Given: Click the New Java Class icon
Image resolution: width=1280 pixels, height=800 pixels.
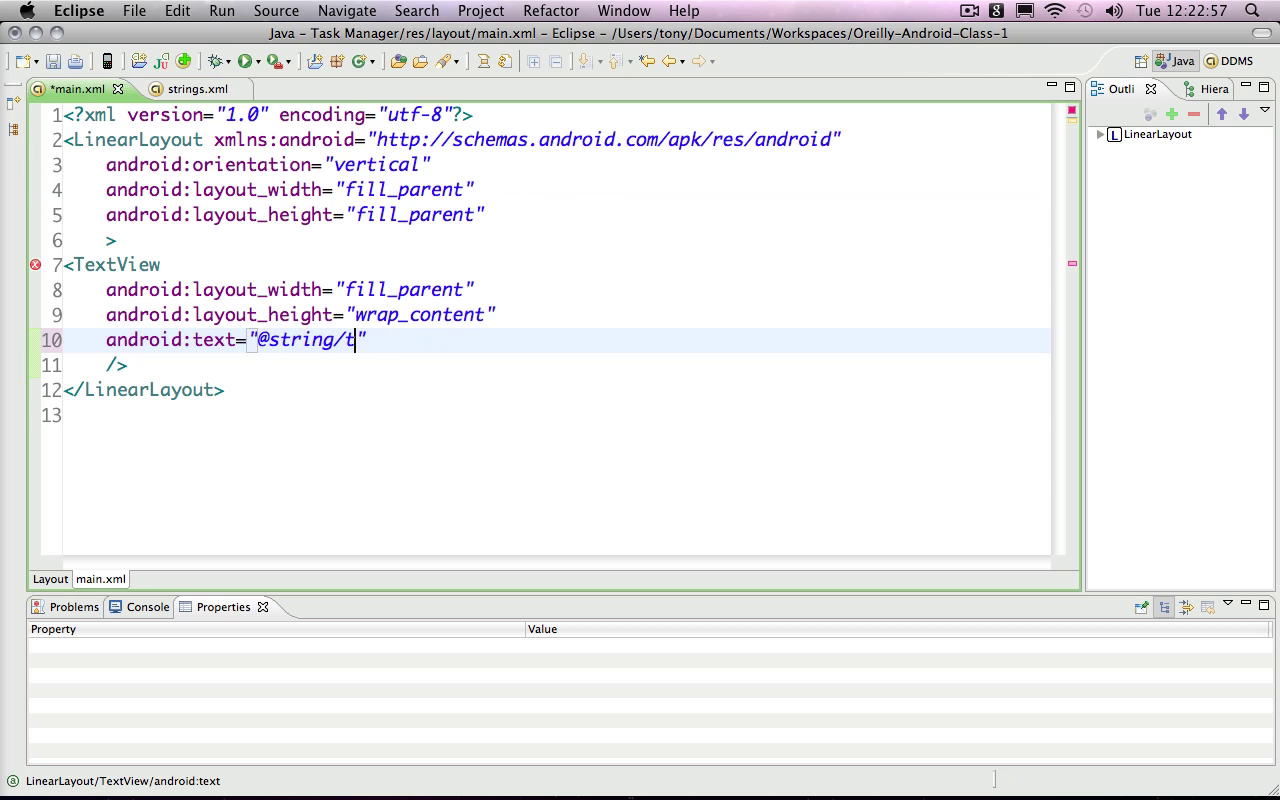Looking at the screenshot, I should (x=359, y=61).
